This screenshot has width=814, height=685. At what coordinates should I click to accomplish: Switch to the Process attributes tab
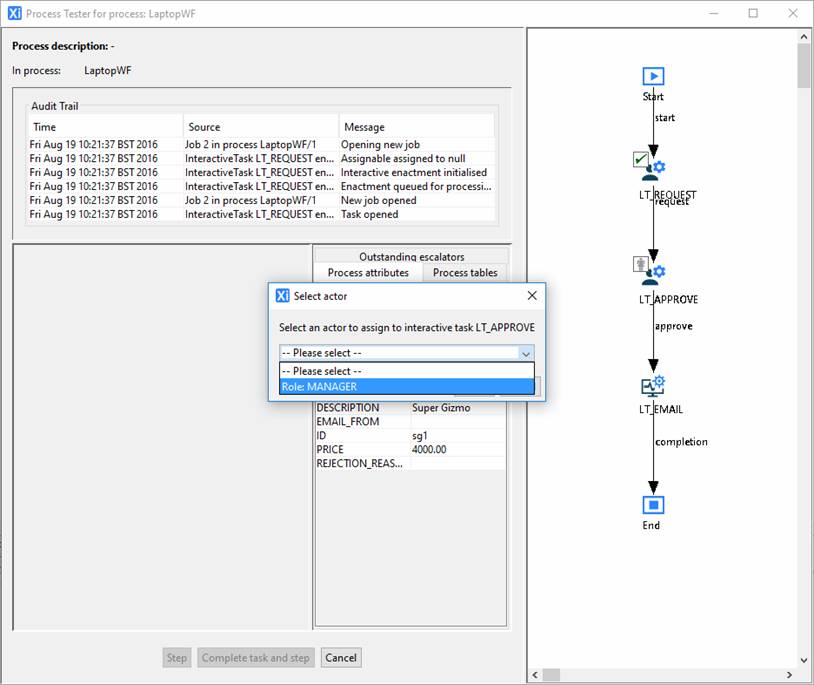368,273
